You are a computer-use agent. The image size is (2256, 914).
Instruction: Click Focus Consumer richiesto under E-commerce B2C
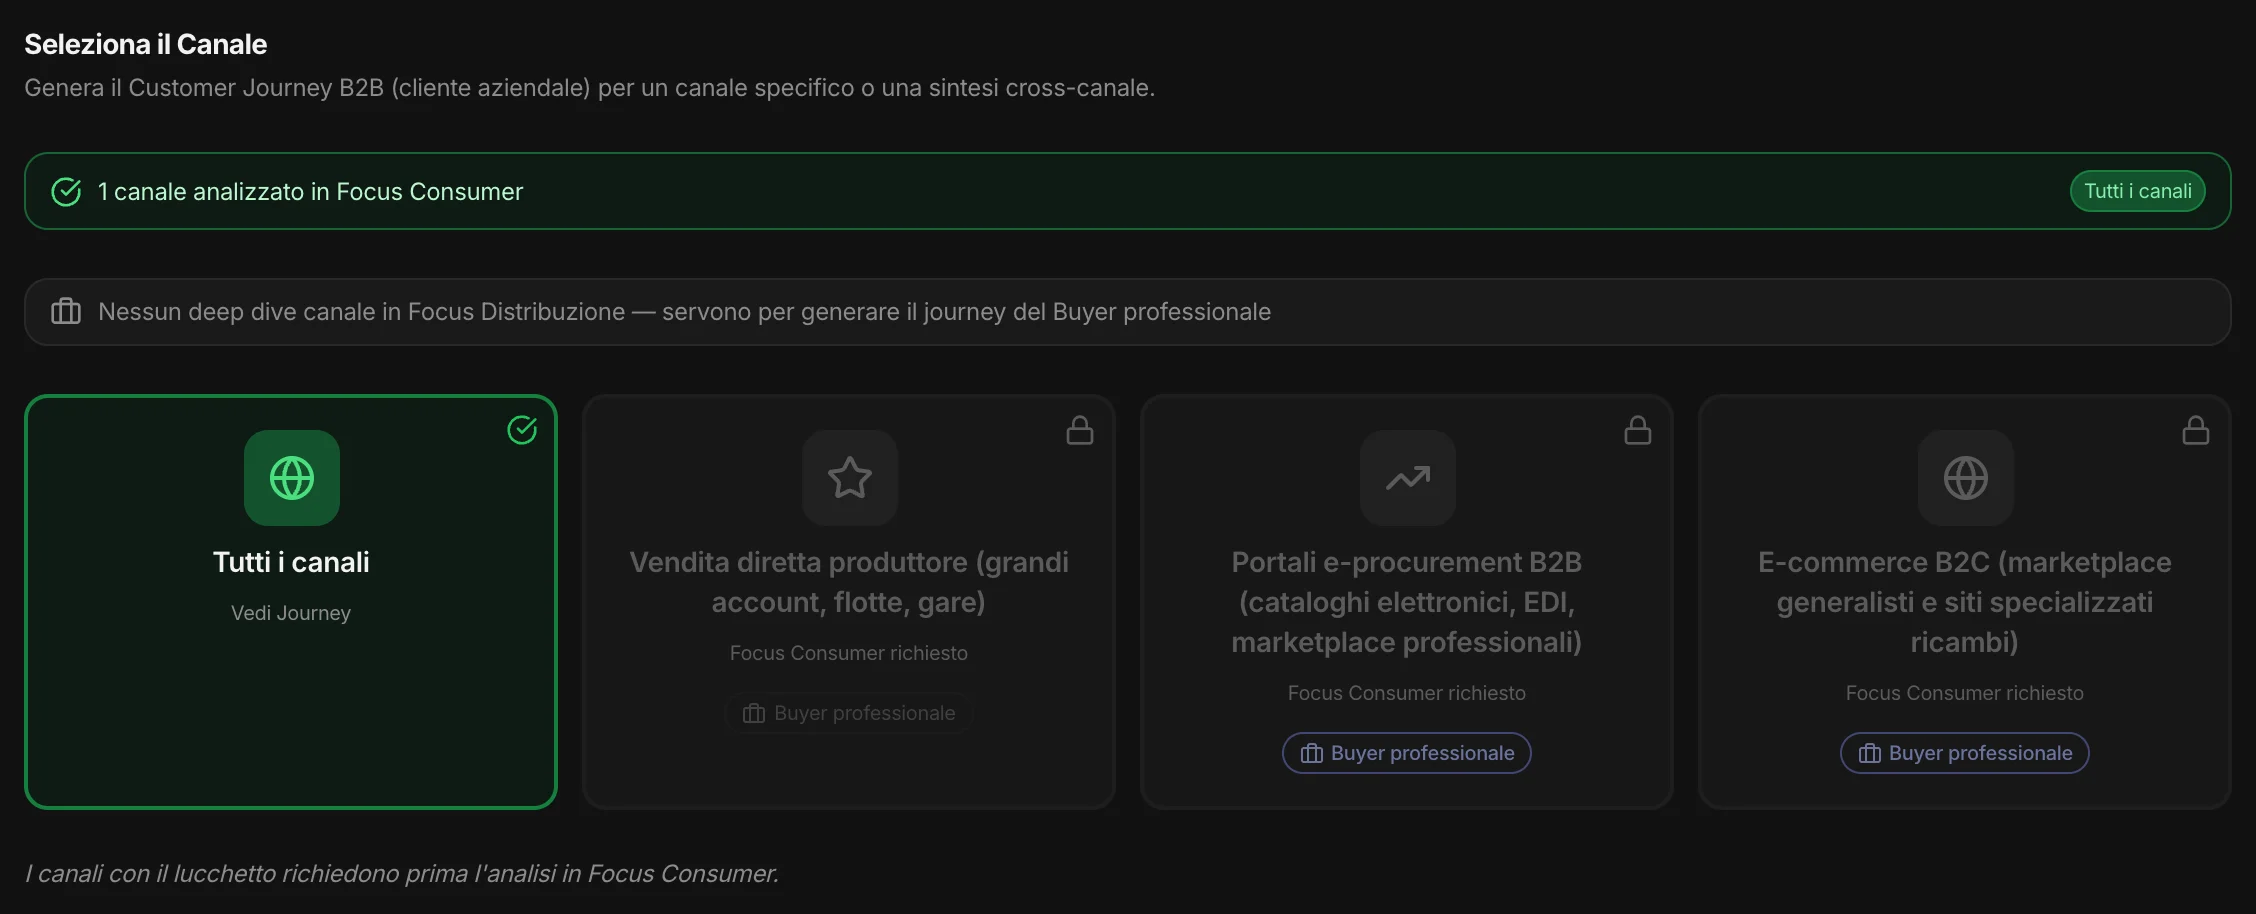tap(1965, 693)
